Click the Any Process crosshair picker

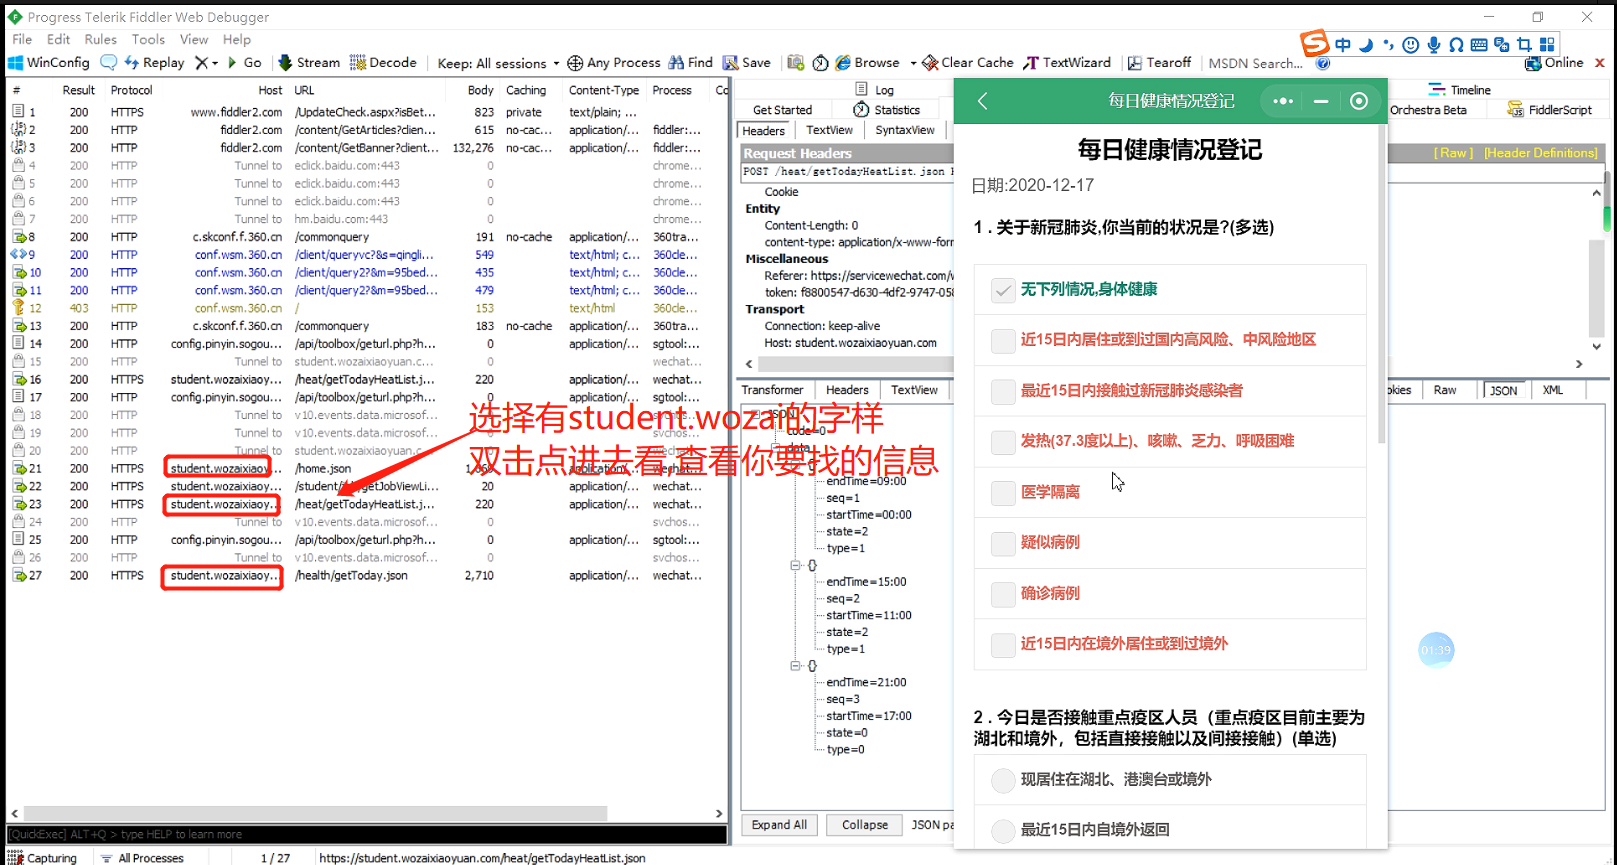coord(613,62)
